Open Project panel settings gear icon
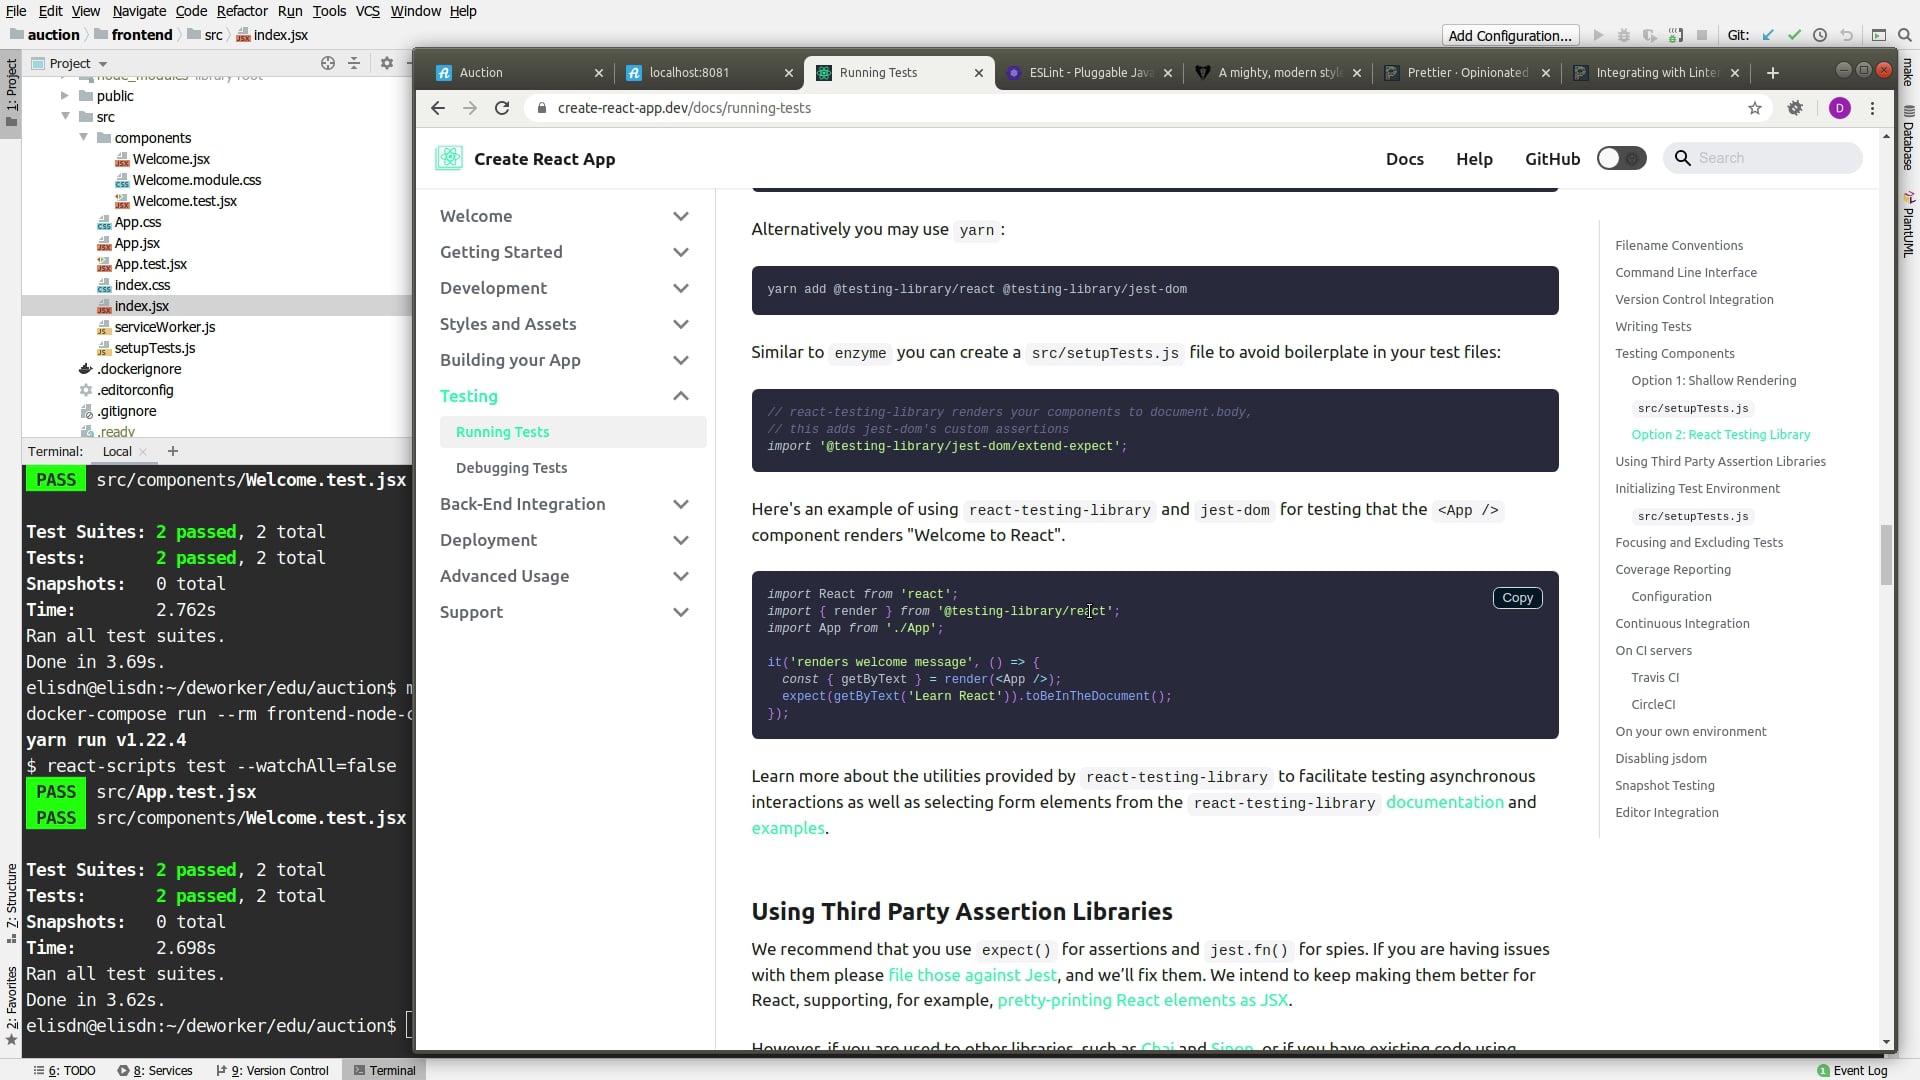This screenshot has height=1080, width=1920. tap(387, 63)
